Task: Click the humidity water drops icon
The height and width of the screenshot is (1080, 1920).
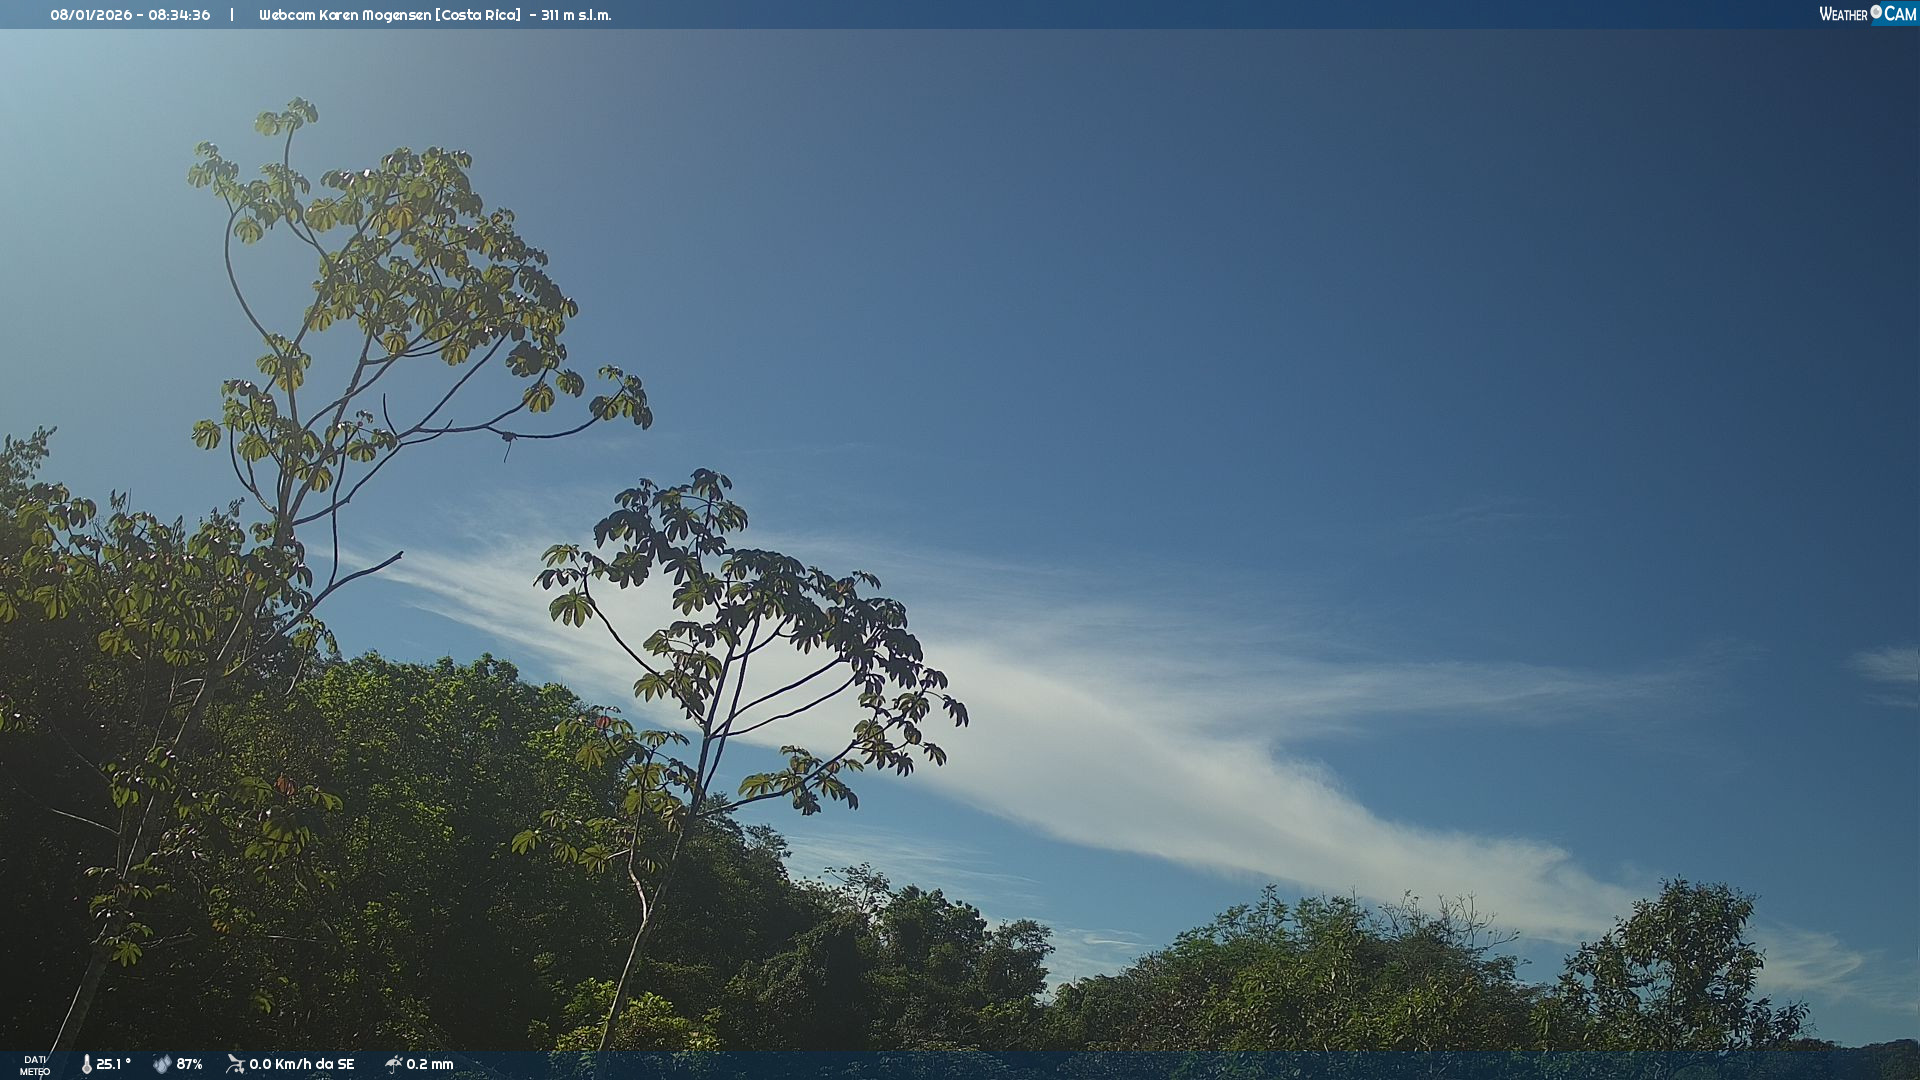Action: 162,1064
